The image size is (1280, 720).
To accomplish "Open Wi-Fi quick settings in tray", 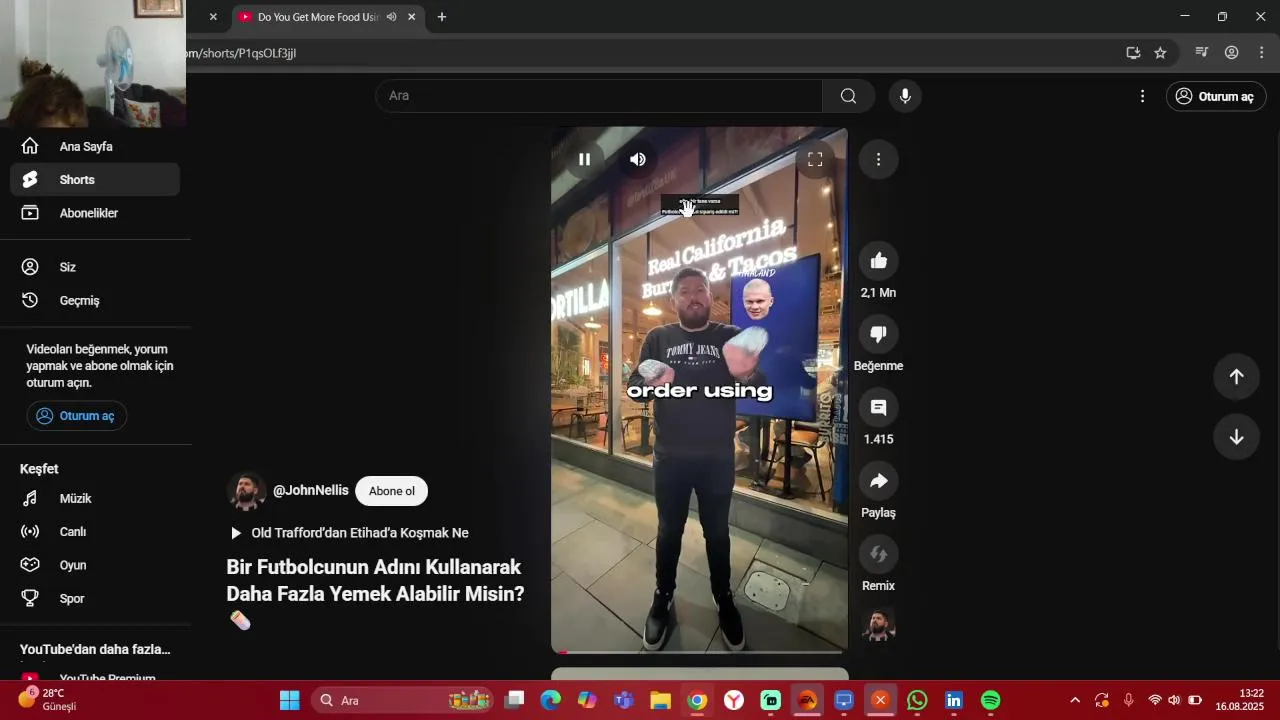I will pos(1155,700).
